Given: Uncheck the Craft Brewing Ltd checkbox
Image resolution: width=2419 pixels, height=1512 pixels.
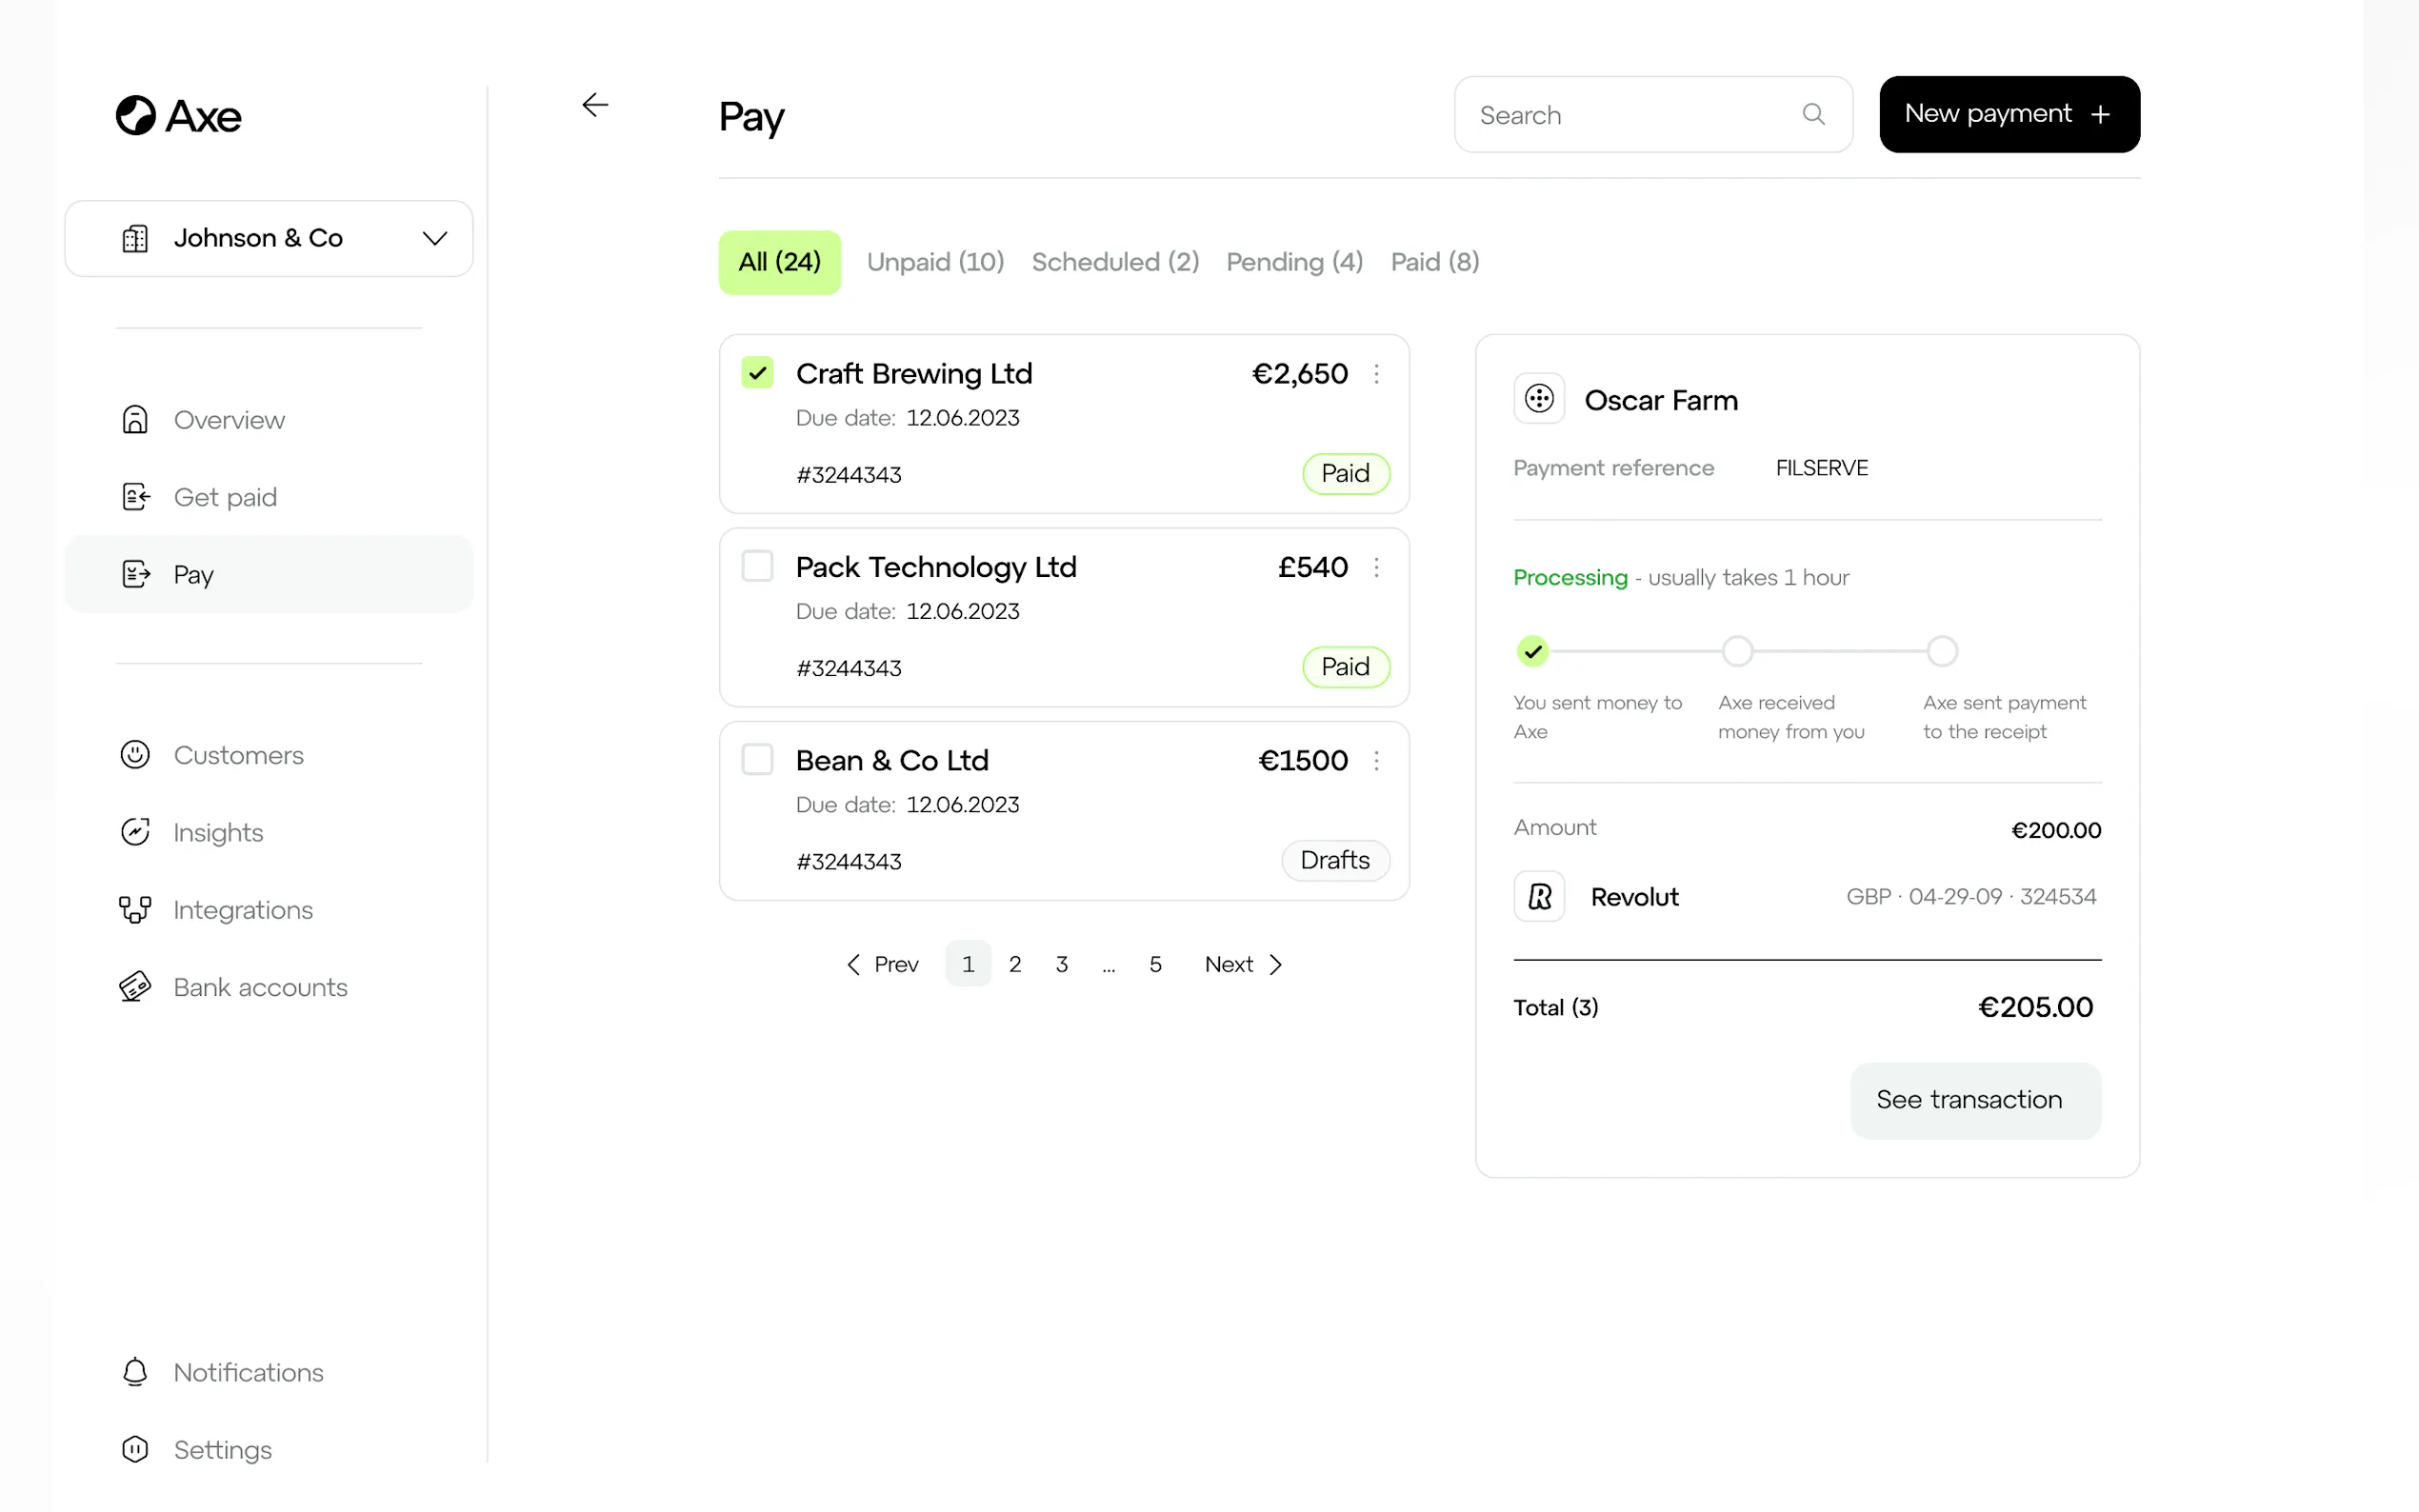Looking at the screenshot, I should (x=757, y=373).
